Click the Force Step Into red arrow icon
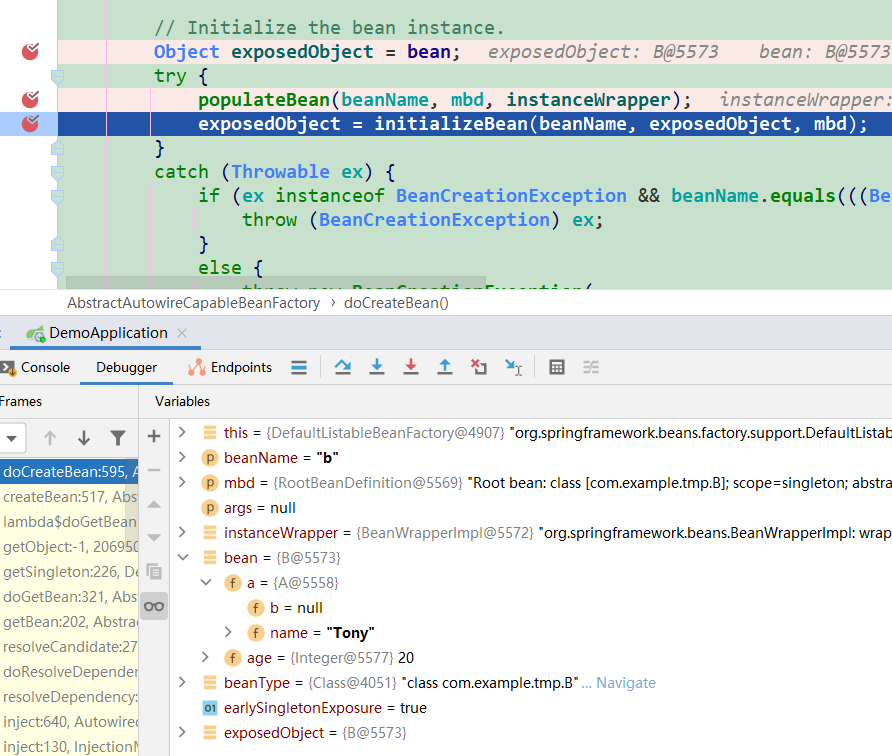Screen dimensions: 892x756 (411, 367)
